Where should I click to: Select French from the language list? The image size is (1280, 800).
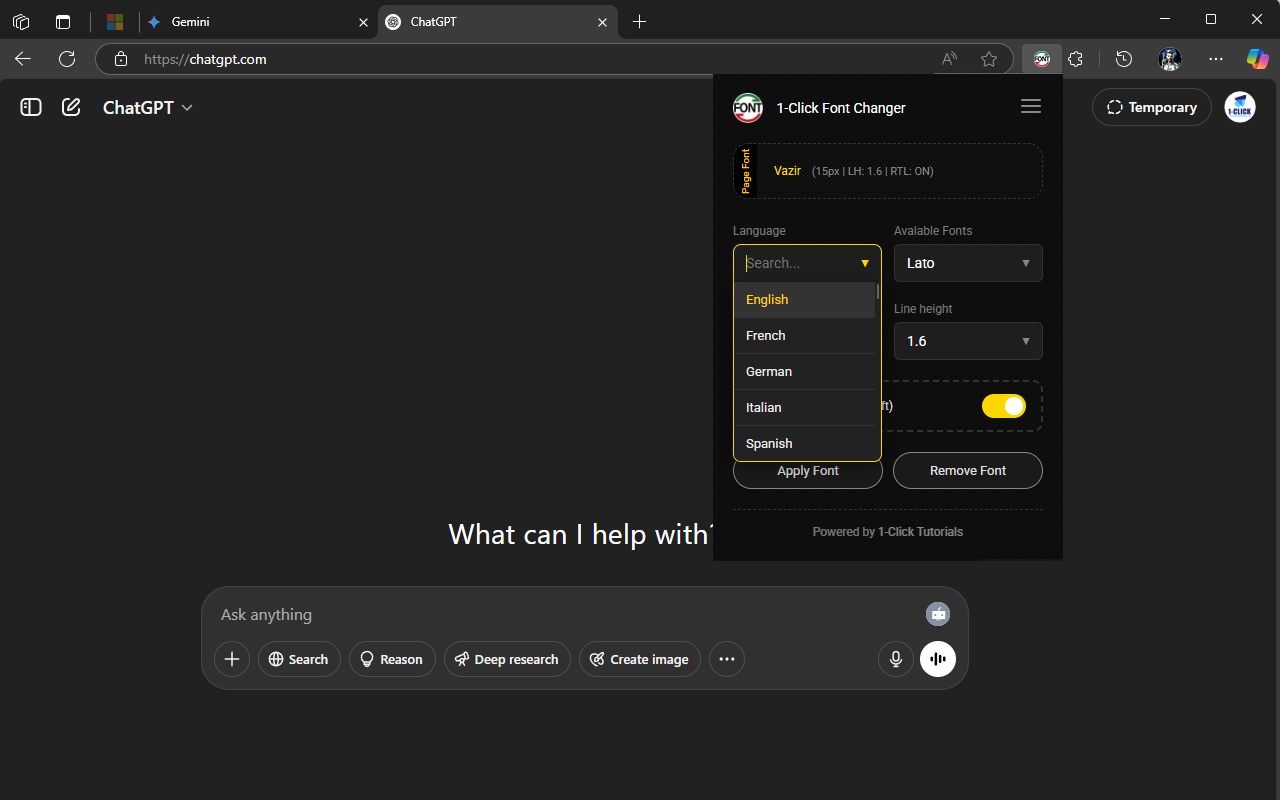click(x=804, y=336)
